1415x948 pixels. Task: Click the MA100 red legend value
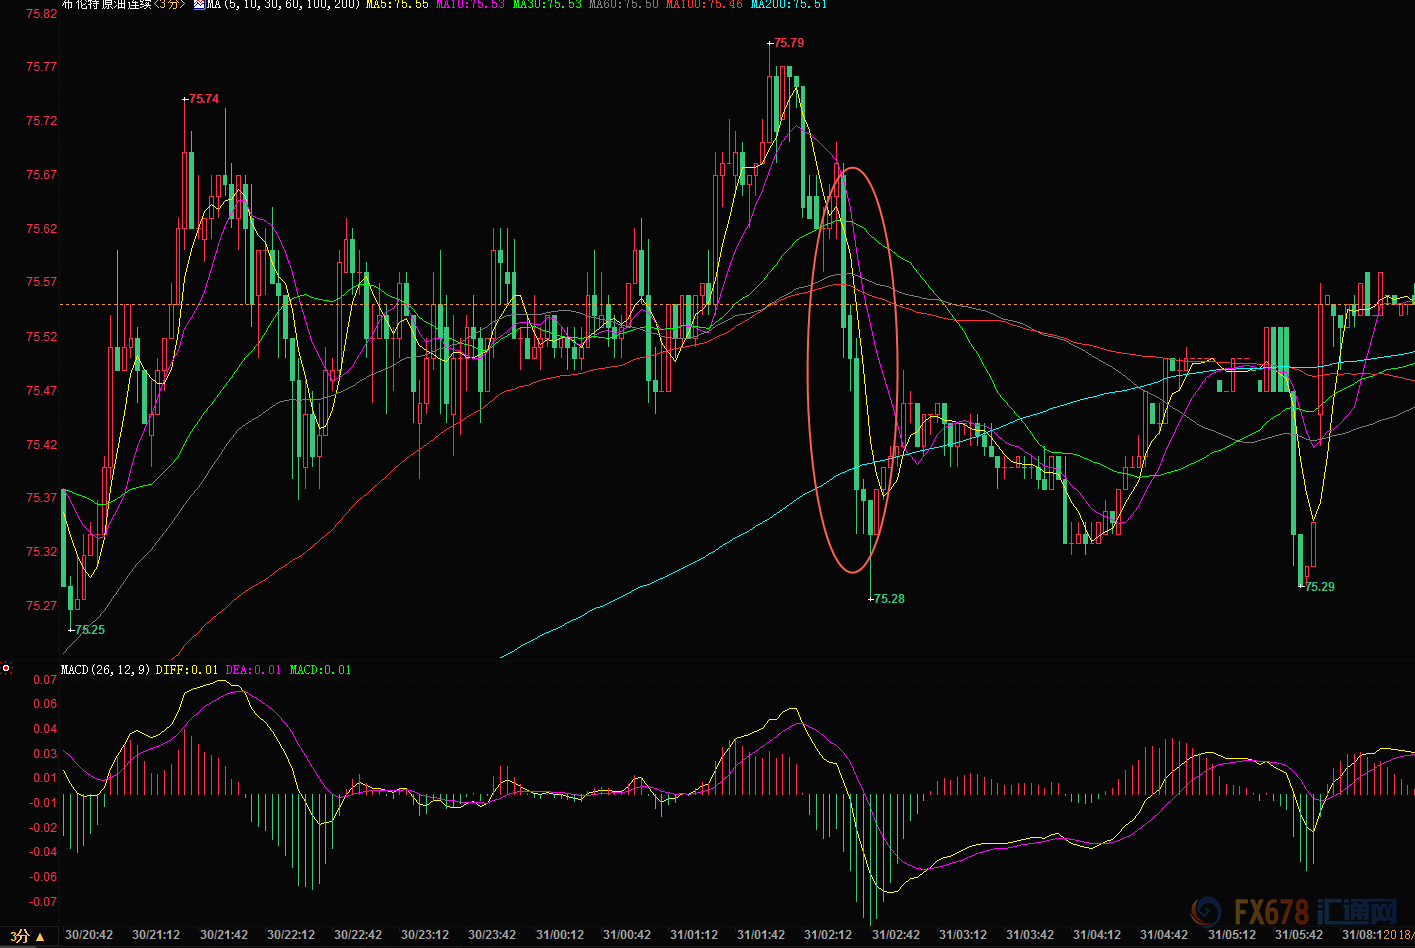coord(704,5)
